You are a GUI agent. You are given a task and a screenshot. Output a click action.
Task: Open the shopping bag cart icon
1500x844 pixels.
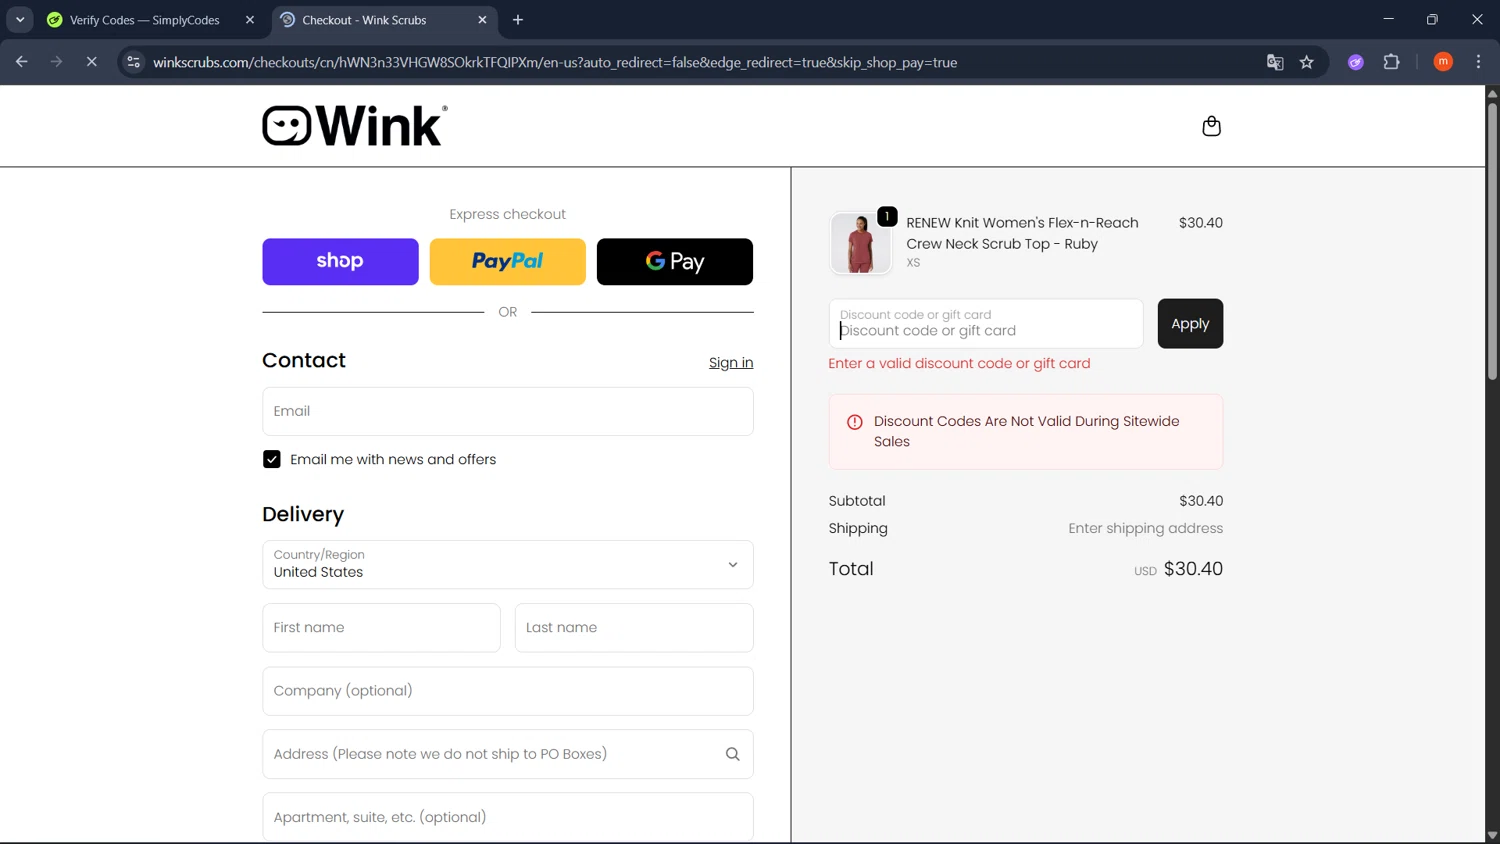coord(1211,126)
